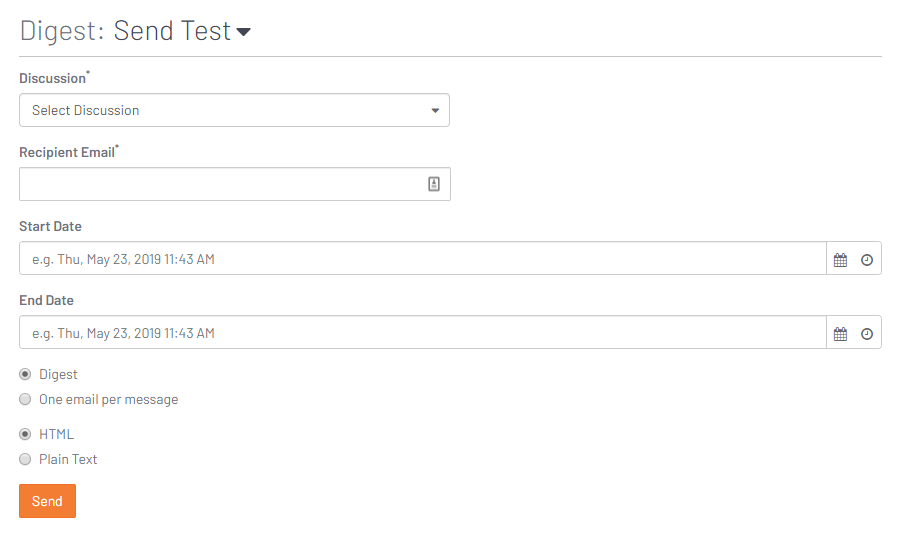Click the Send button

point(48,501)
